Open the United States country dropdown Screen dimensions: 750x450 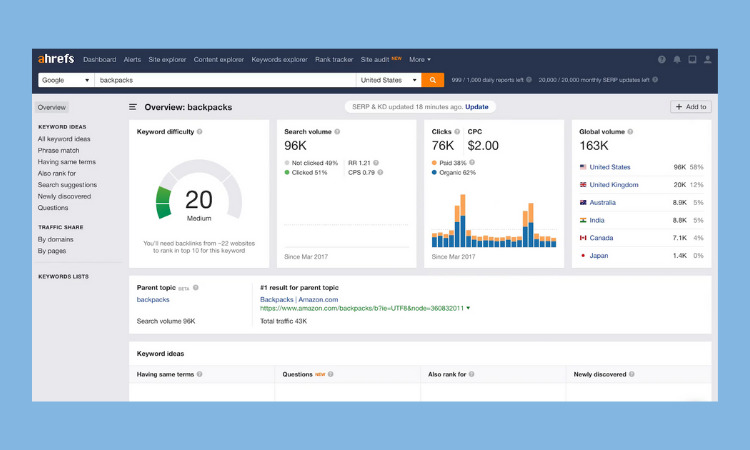pos(388,80)
